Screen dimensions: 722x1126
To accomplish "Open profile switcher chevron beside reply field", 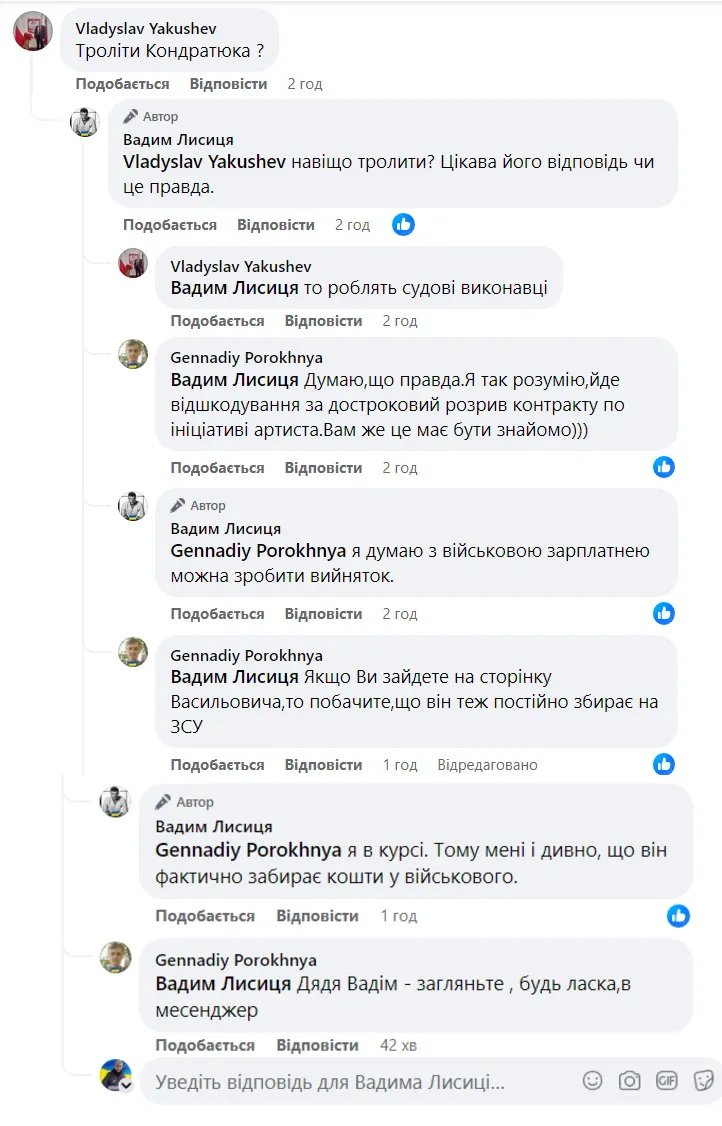I will tap(126, 1087).
